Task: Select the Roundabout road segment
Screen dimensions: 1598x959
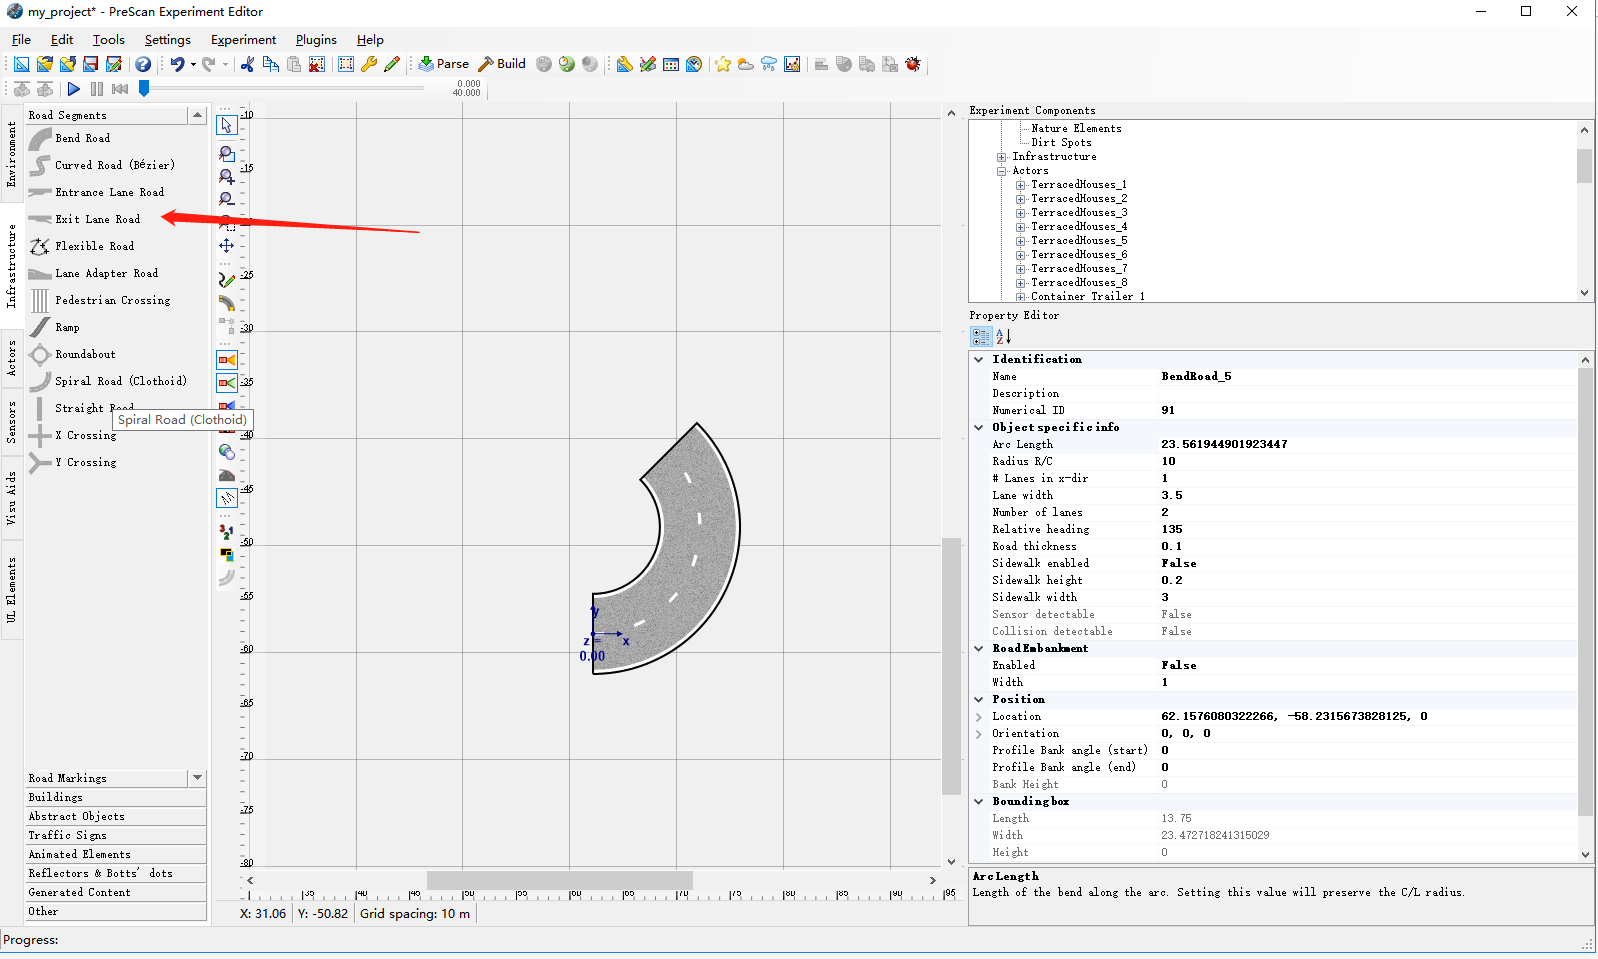Action: 85,354
